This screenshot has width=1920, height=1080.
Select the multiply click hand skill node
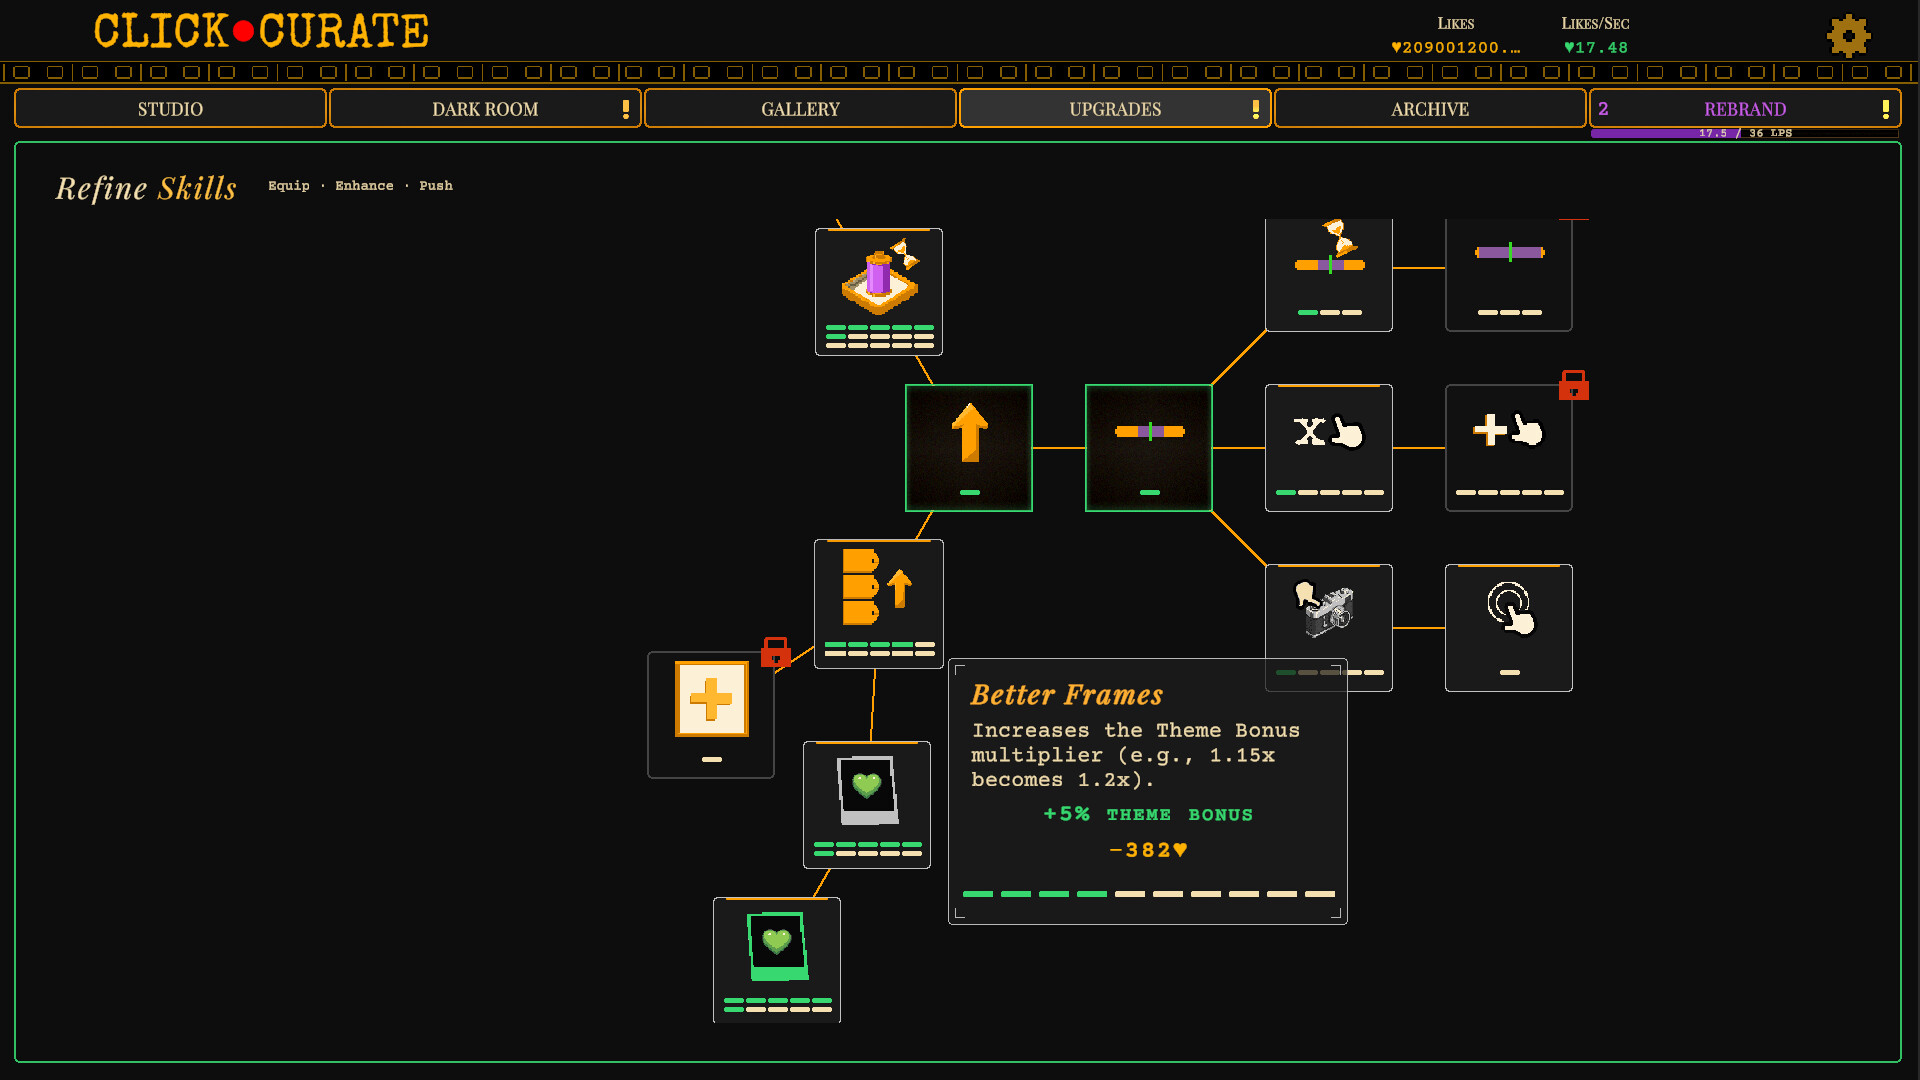[x=1328, y=448]
